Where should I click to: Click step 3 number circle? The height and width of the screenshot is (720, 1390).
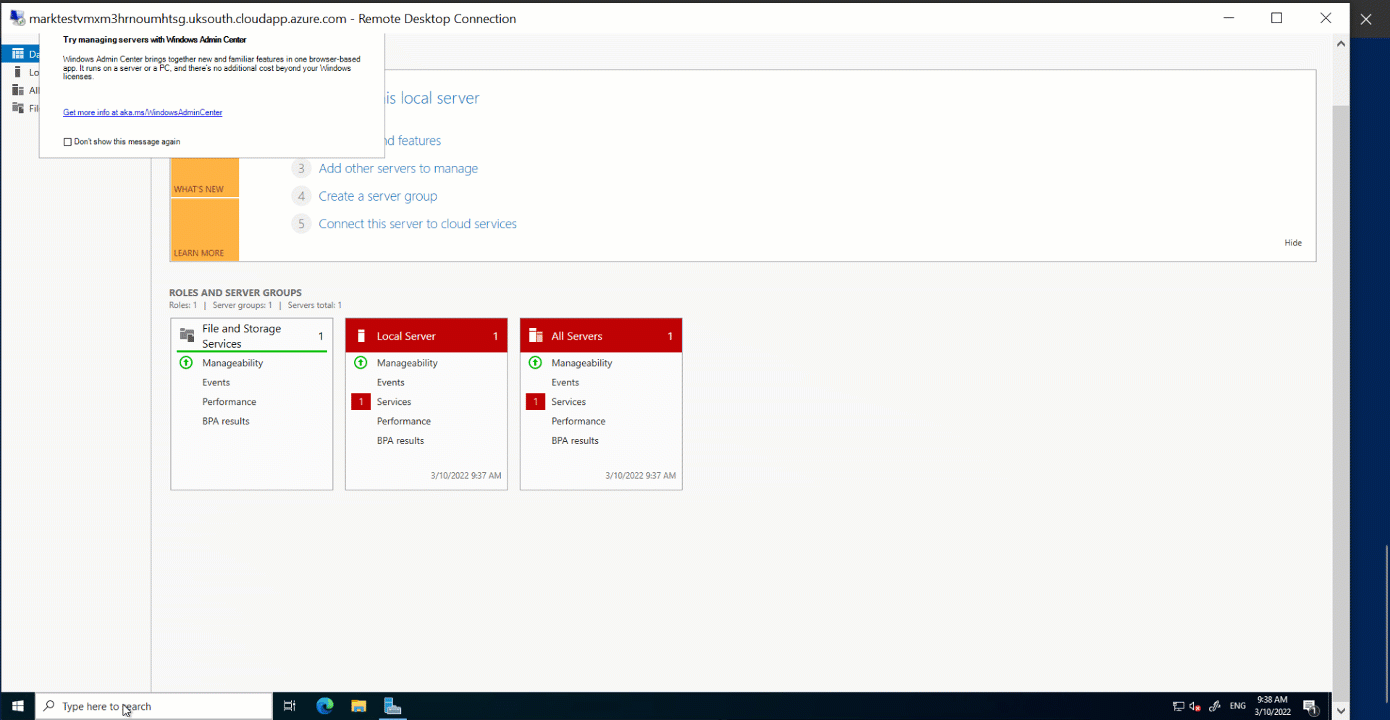click(x=301, y=169)
